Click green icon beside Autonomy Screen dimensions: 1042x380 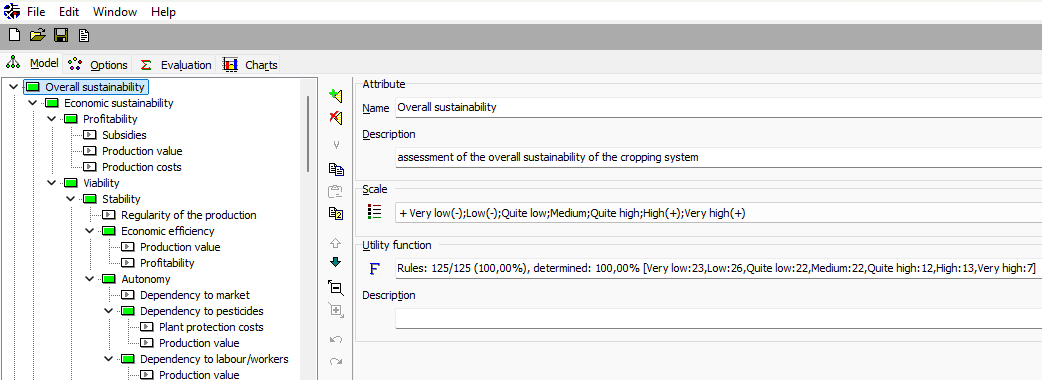(x=109, y=279)
